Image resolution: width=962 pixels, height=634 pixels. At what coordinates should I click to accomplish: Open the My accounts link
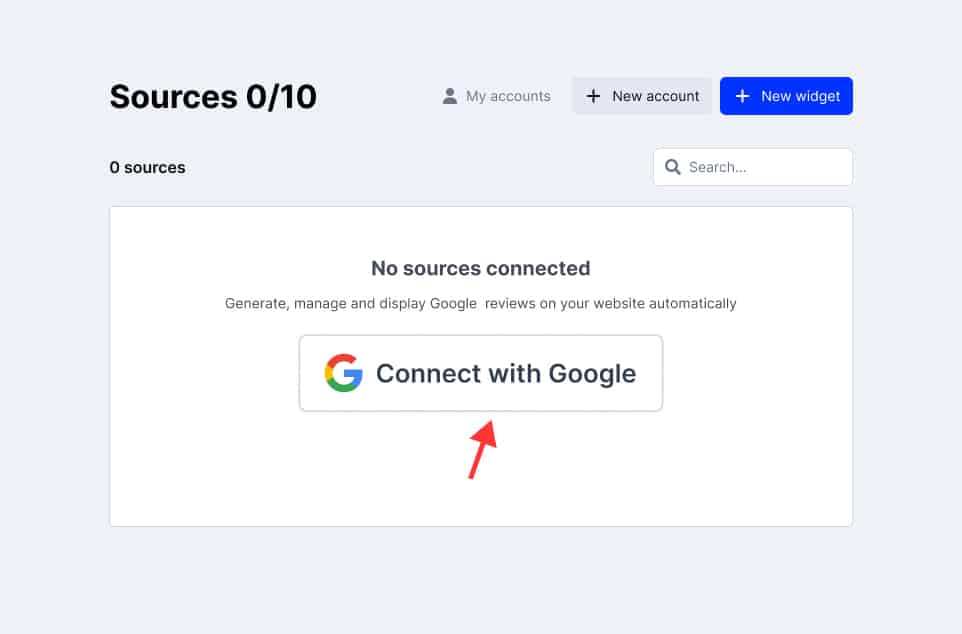[496, 96]
